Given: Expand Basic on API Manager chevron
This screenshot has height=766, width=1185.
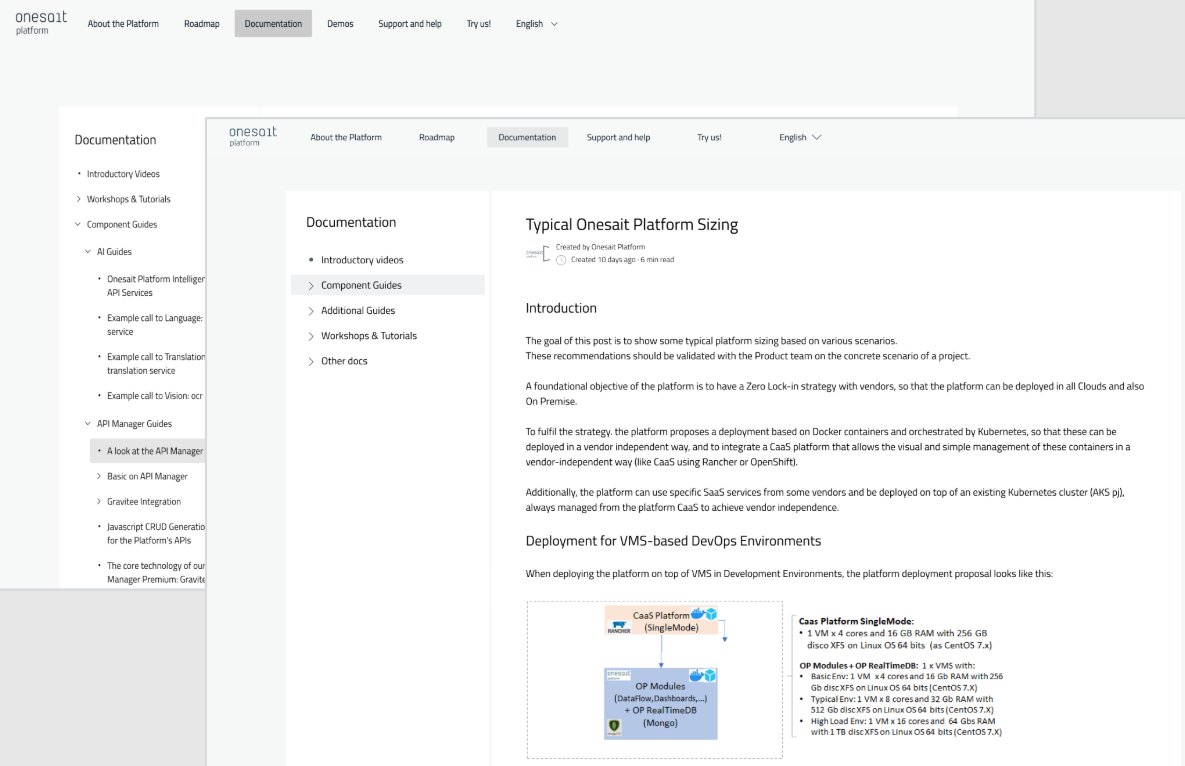Looking at the screenshot, I should click(x=99, y=477).
